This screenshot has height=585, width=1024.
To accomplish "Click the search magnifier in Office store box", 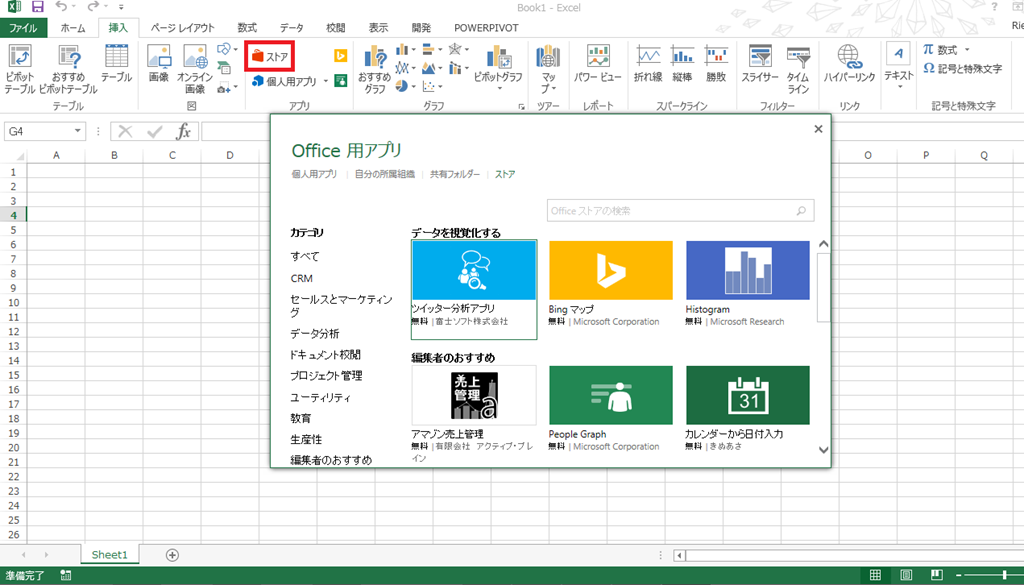I will tap(801, 211).
